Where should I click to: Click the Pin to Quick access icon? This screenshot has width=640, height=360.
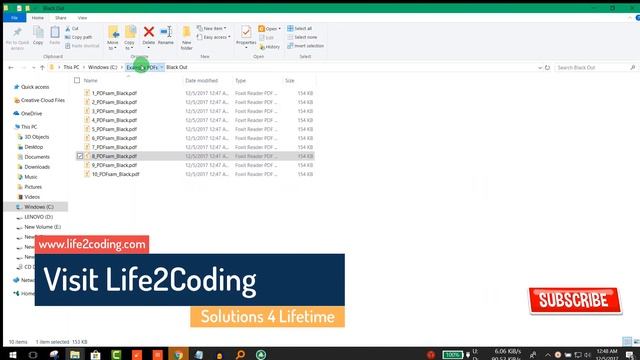click(x=17, y=32)
